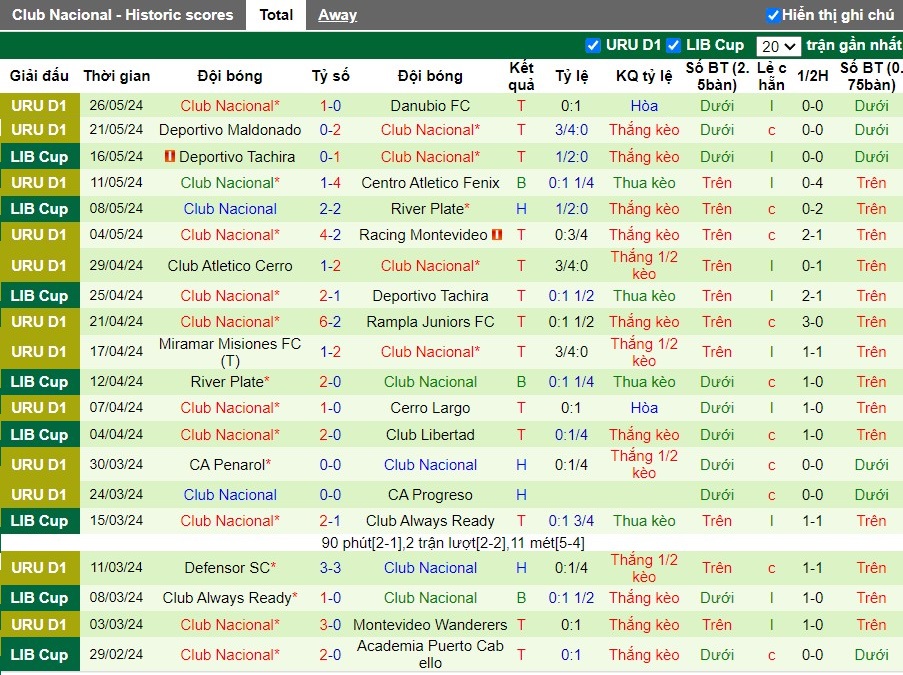
Task: Select the date 30/03/24
Action: tap(116, 465)
